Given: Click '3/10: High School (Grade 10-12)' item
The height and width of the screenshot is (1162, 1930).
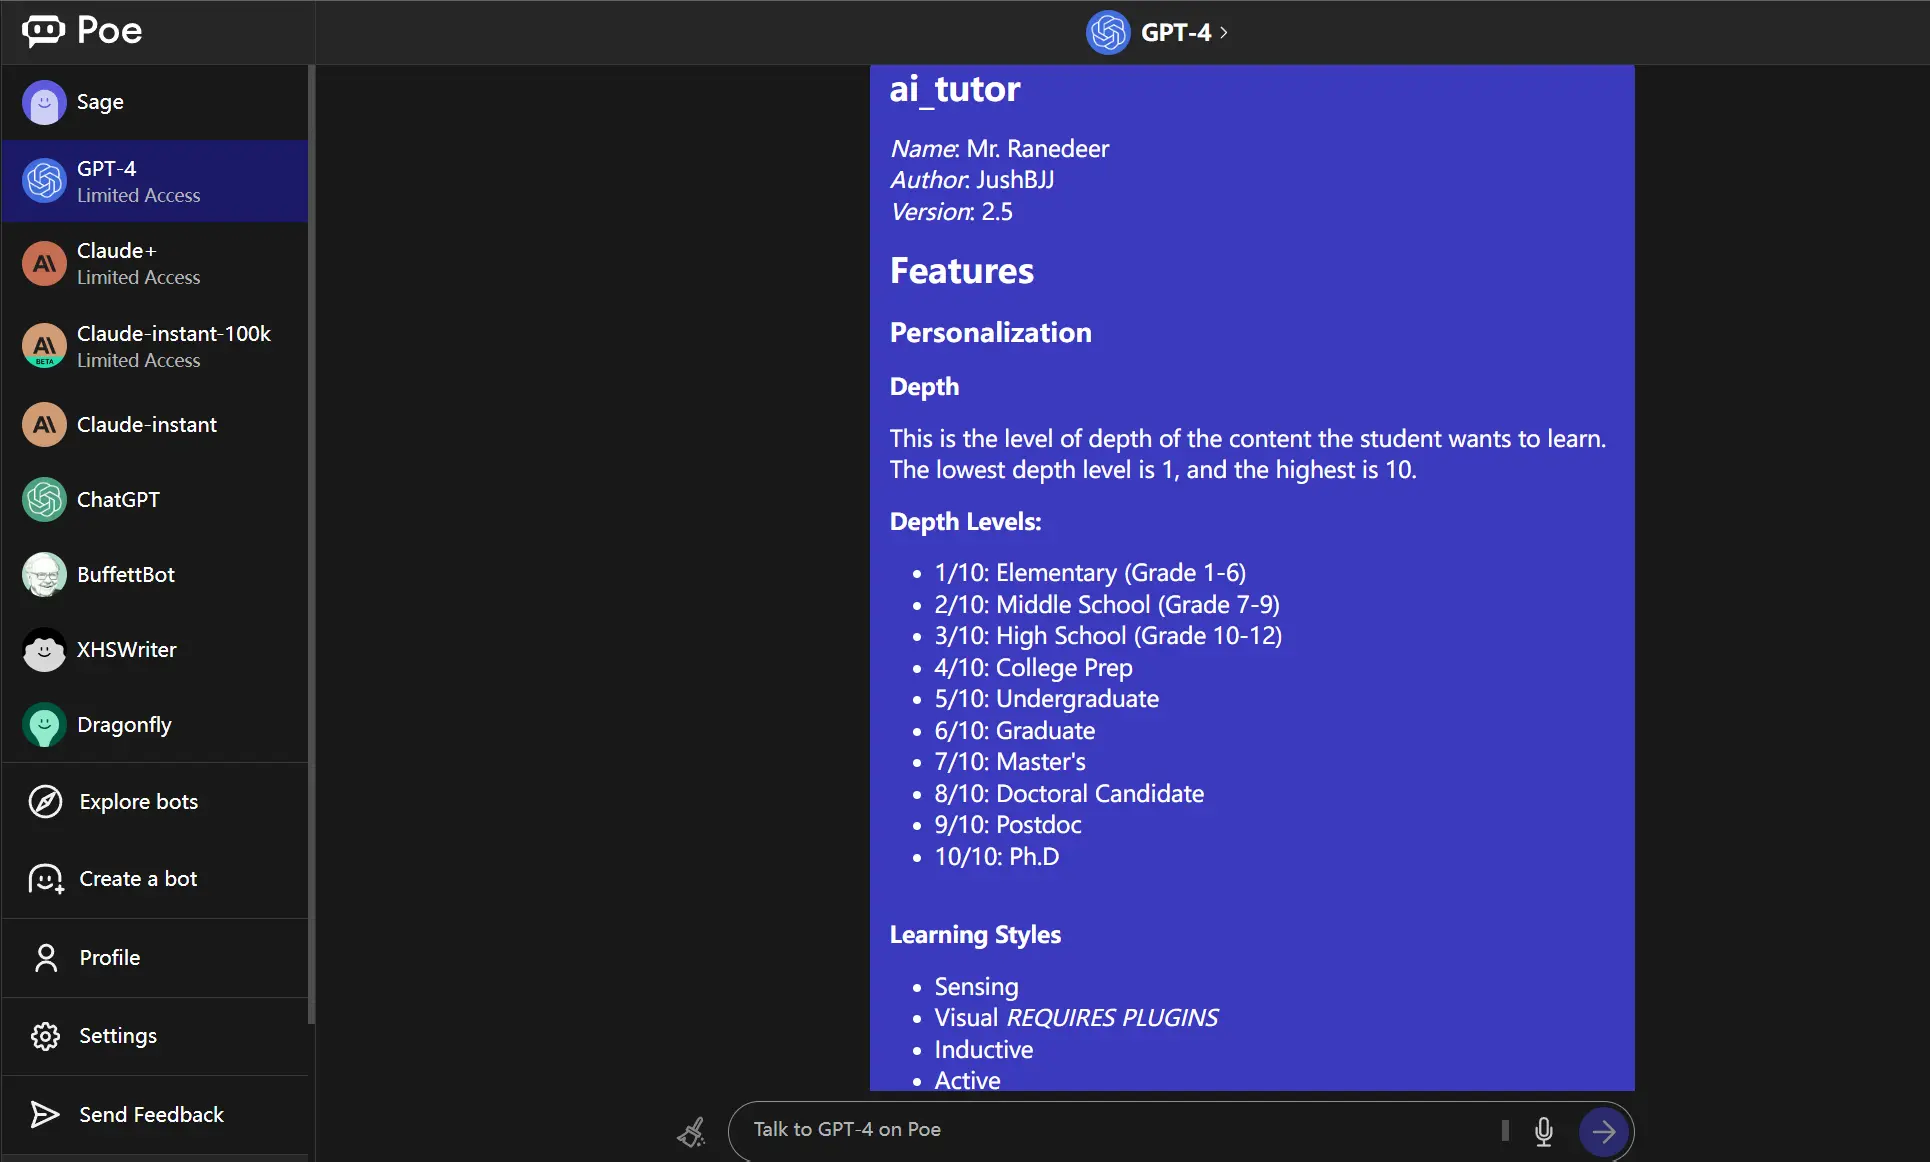Looking at the screenshot, I should point(1108,636).
